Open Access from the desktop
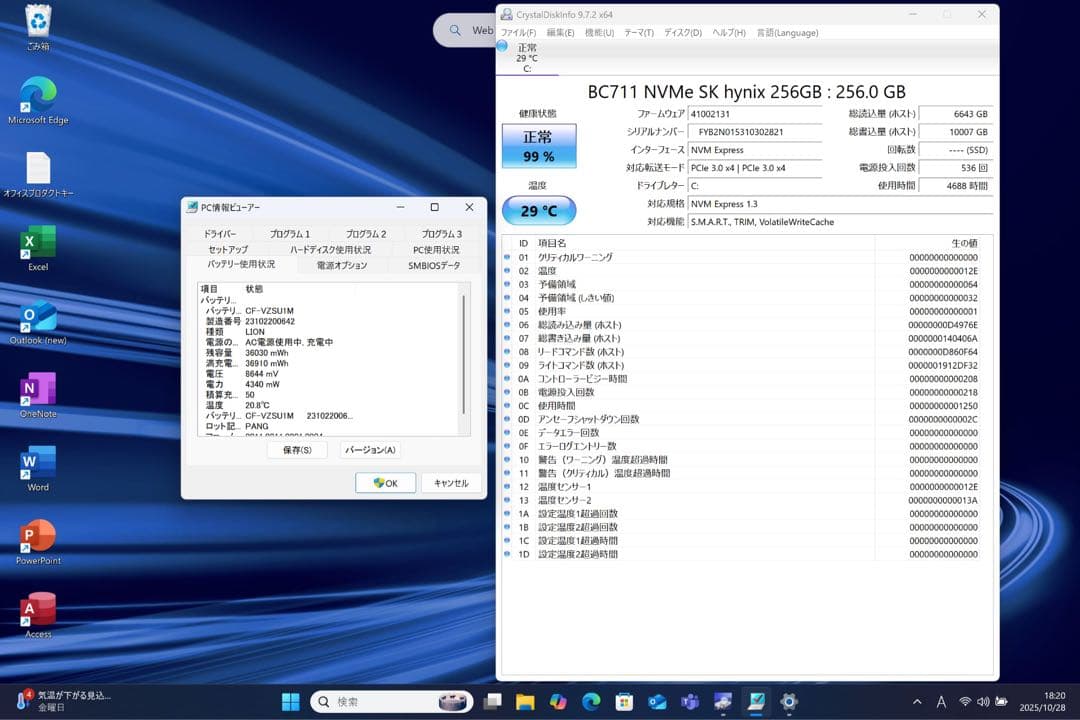 coord(37,610)
